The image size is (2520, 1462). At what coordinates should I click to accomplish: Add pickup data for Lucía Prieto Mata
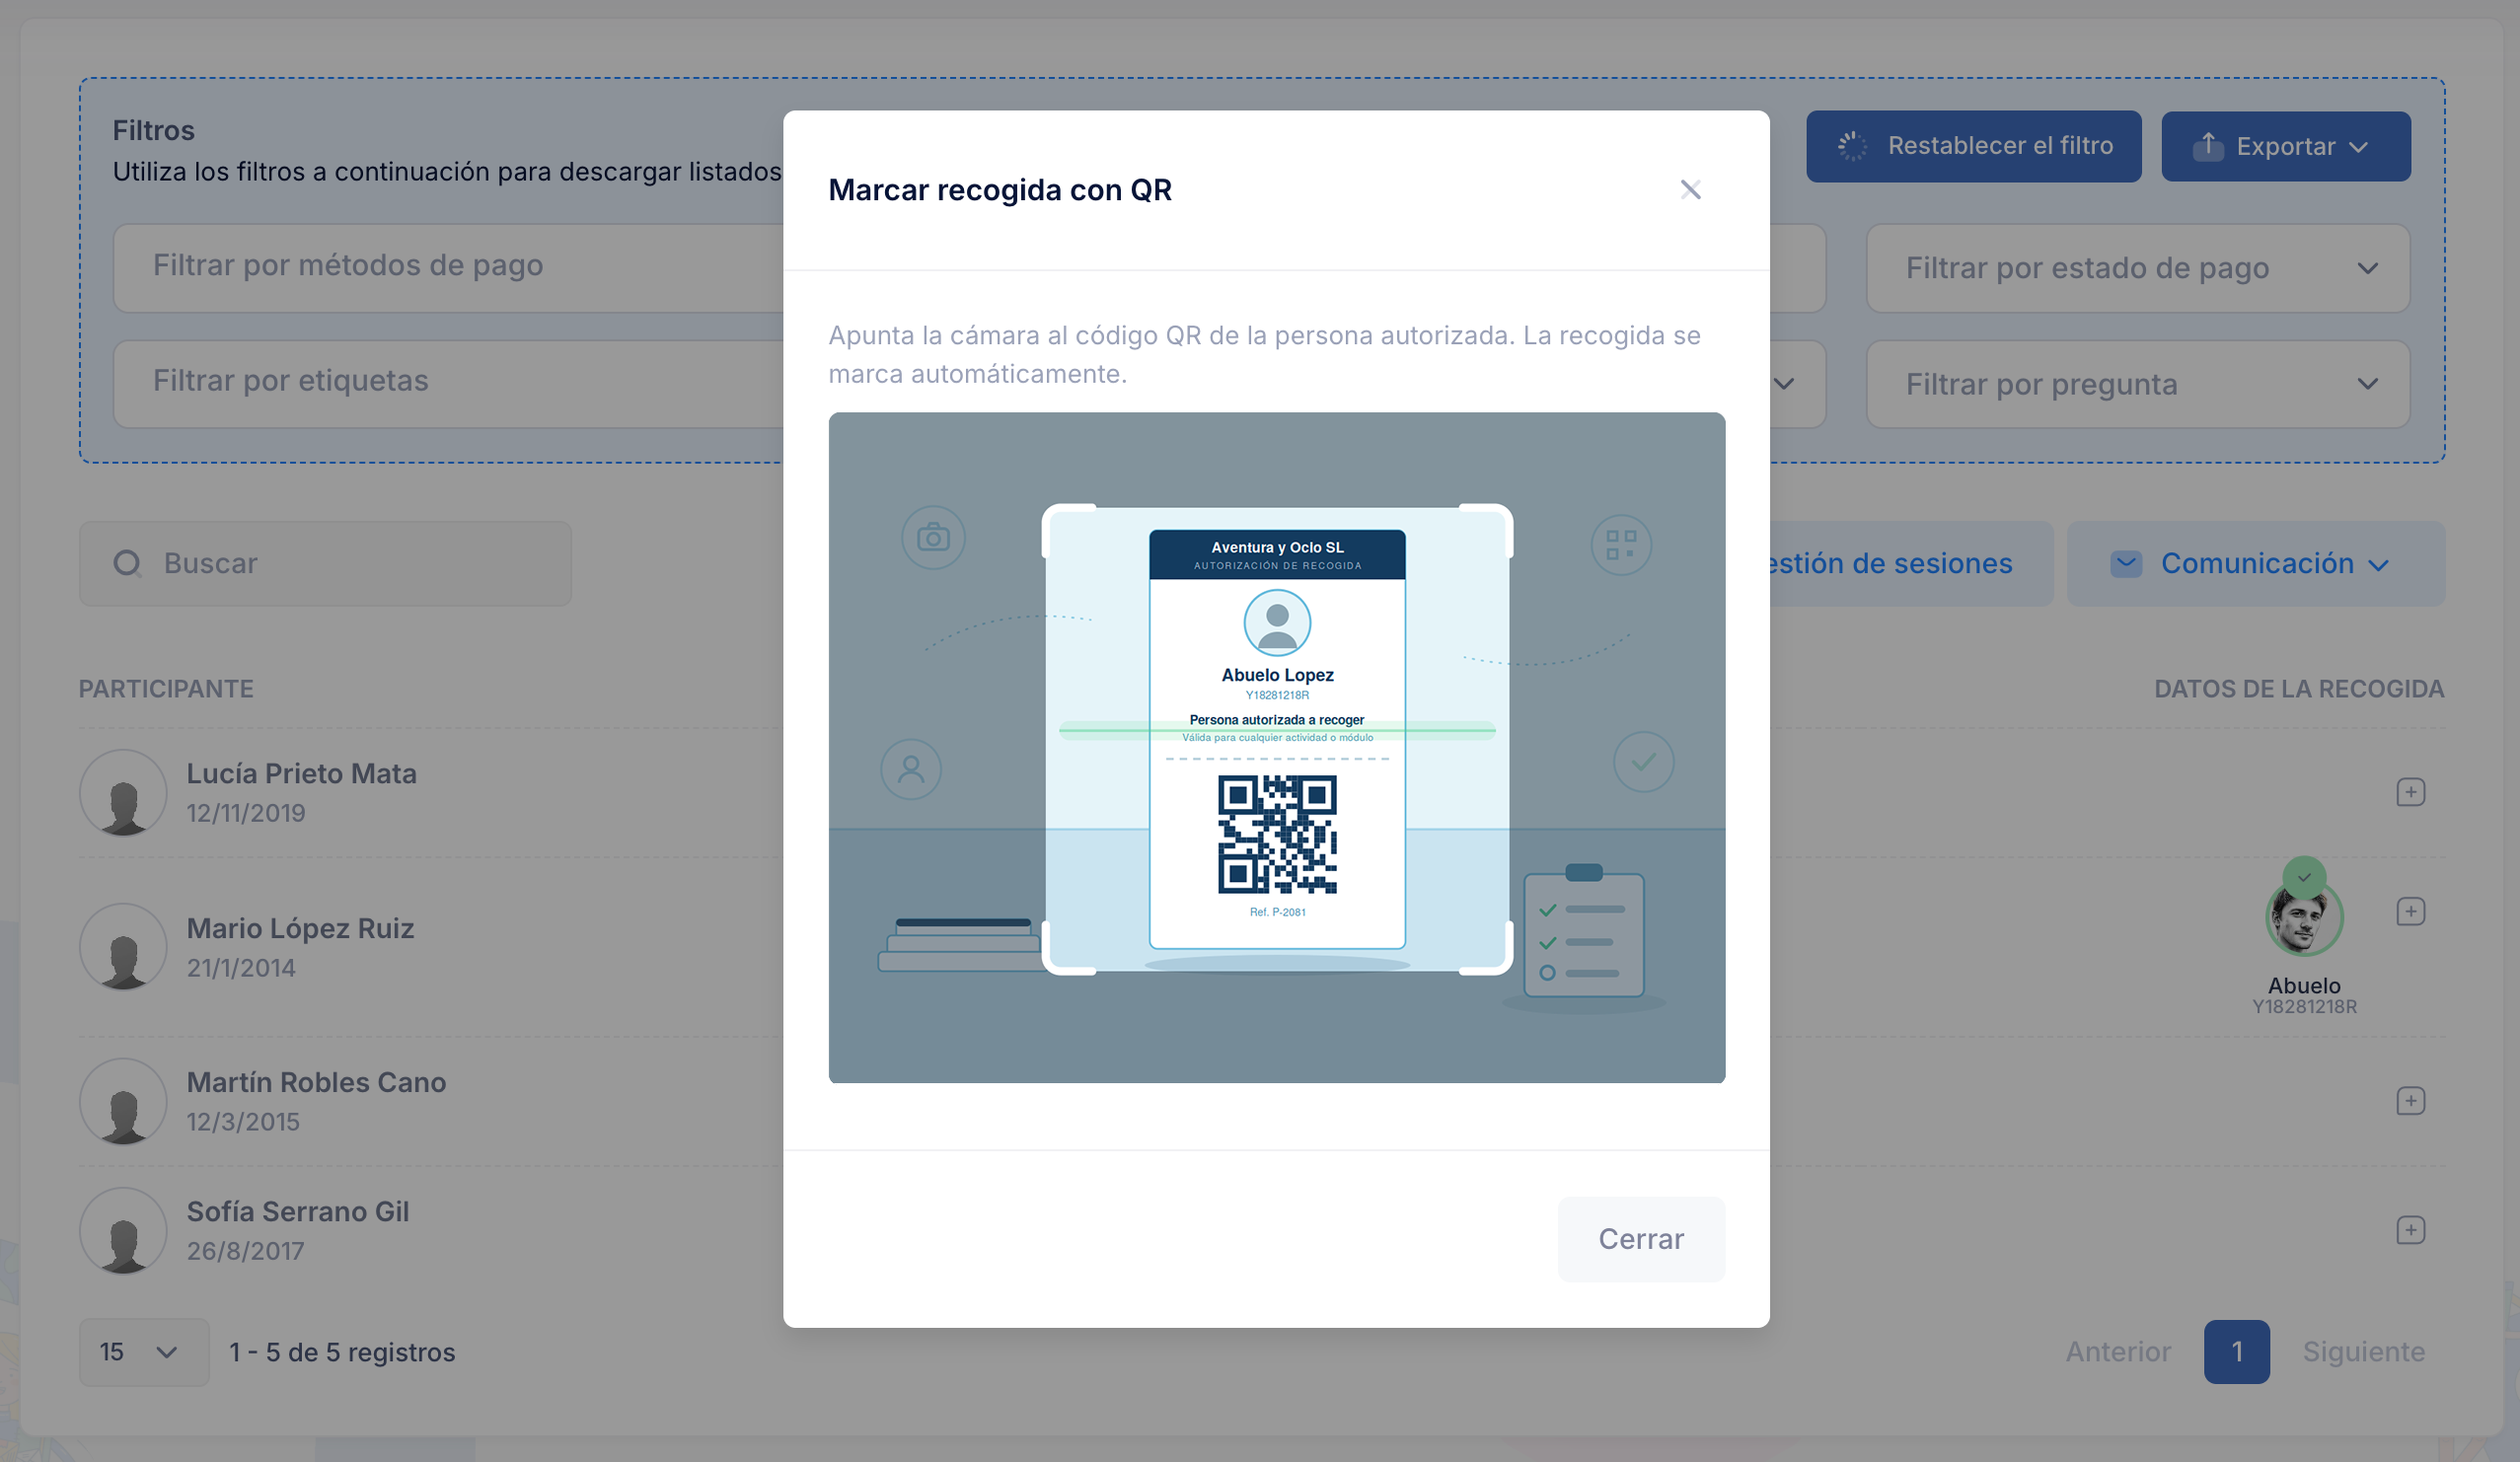[2410, 793]
